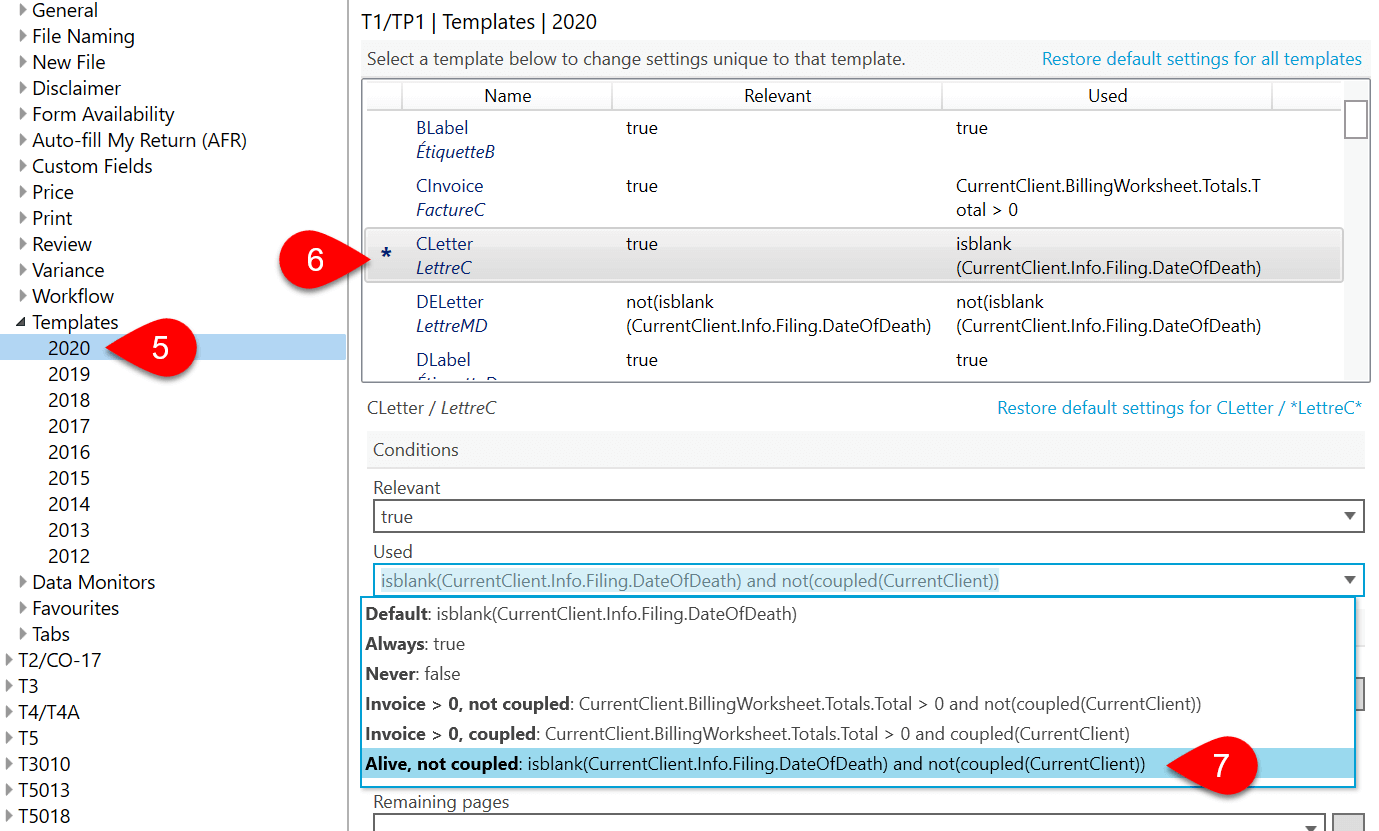Click Restore default settings for CLetter link
Screen dimensions: 1379x831
1179,408
